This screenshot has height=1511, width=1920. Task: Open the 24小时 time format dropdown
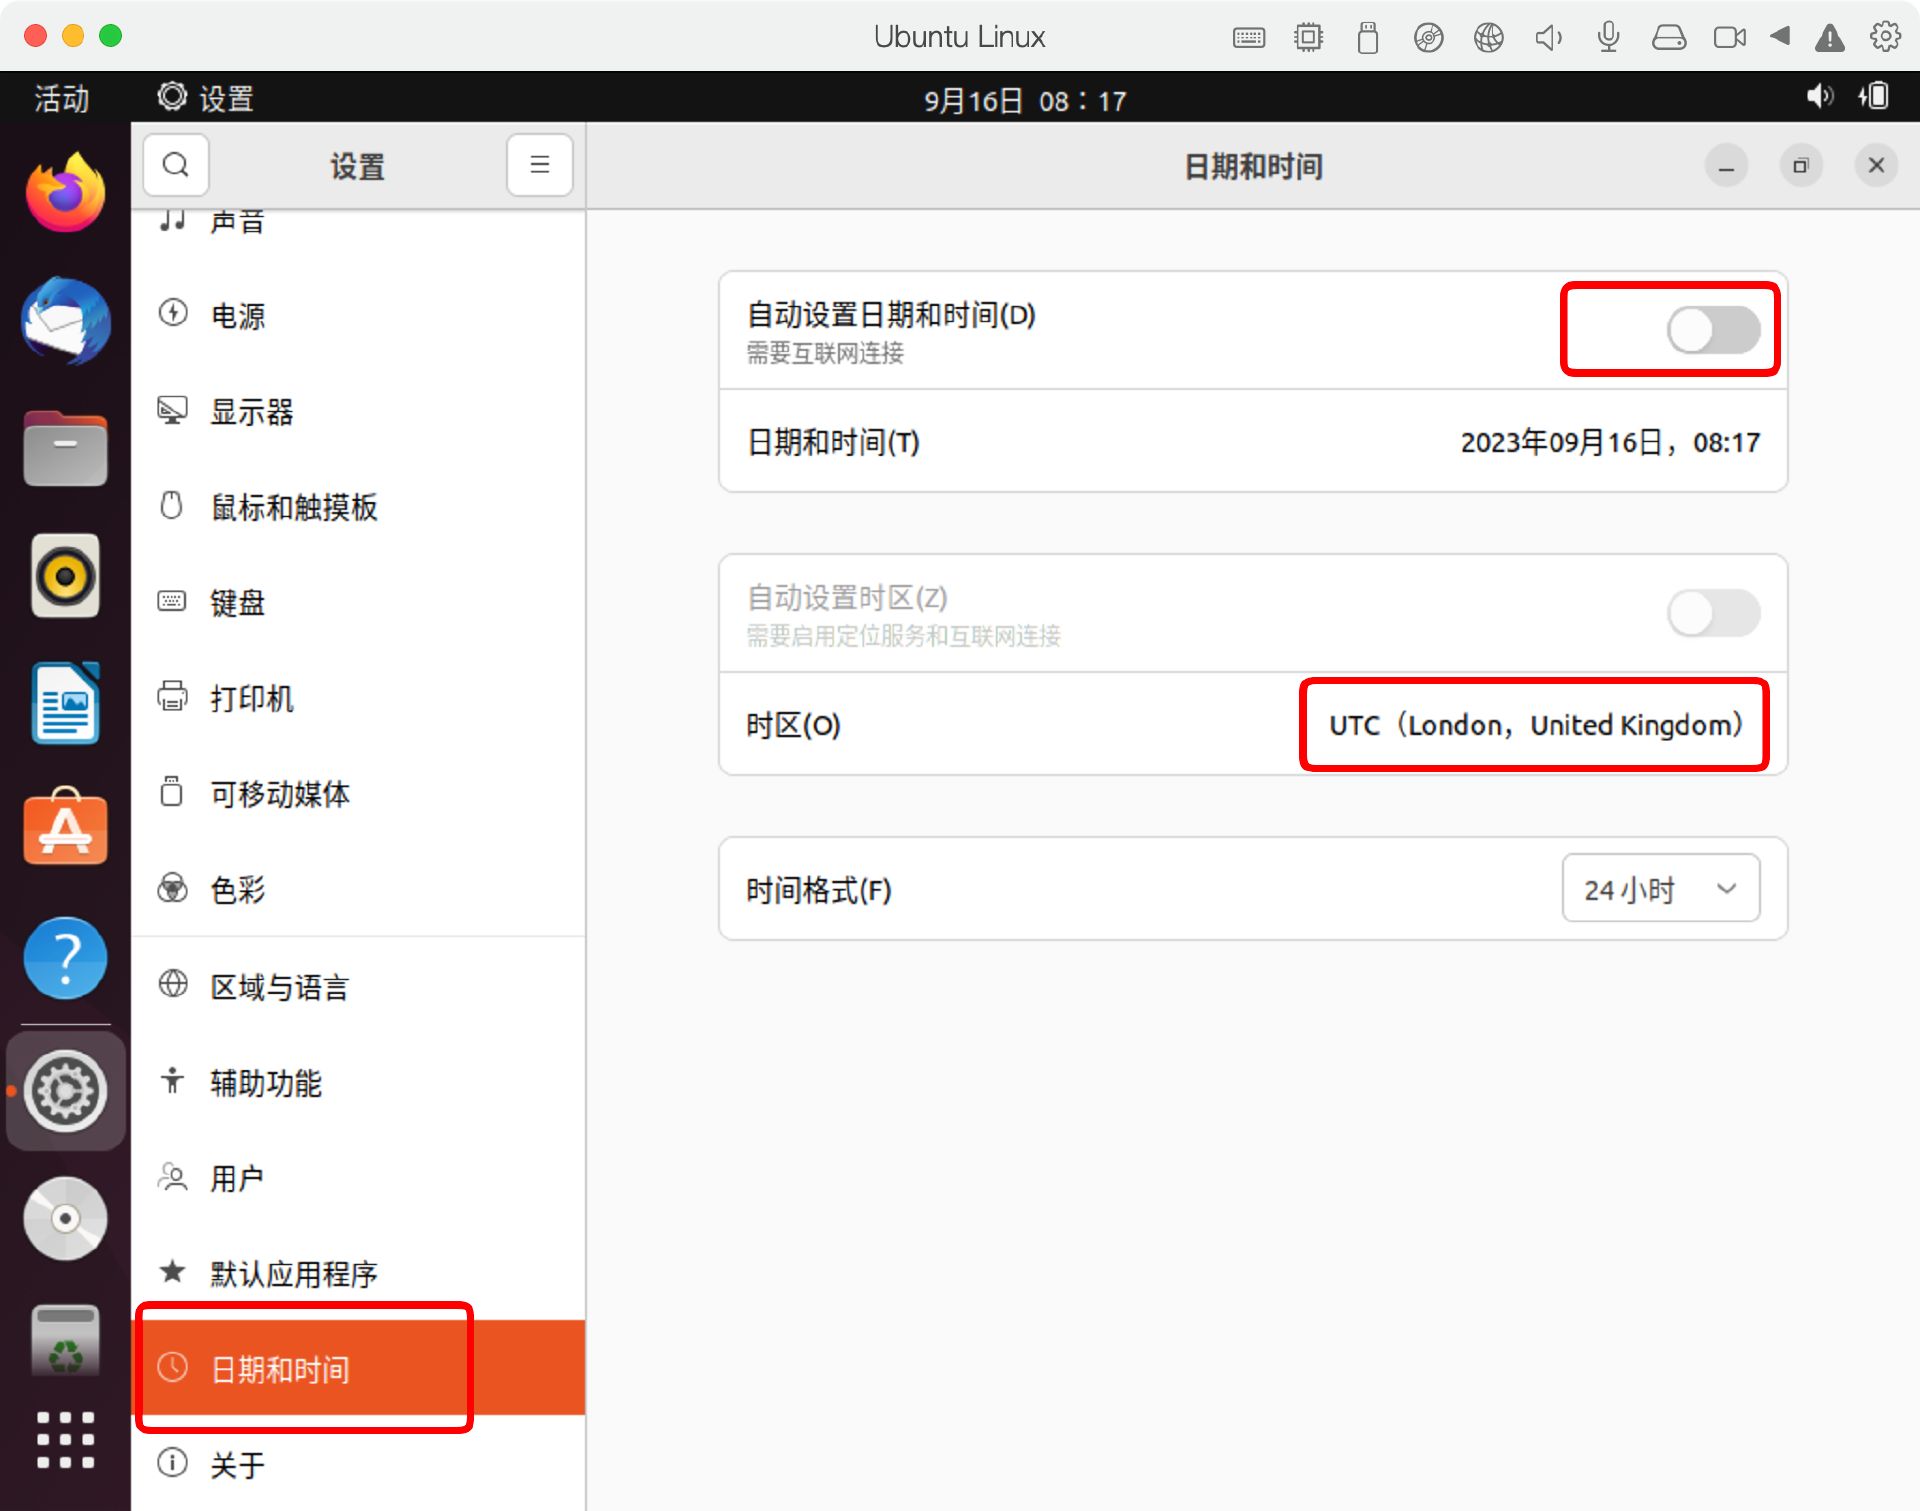pyautogui.click(x=1660, y=888)
